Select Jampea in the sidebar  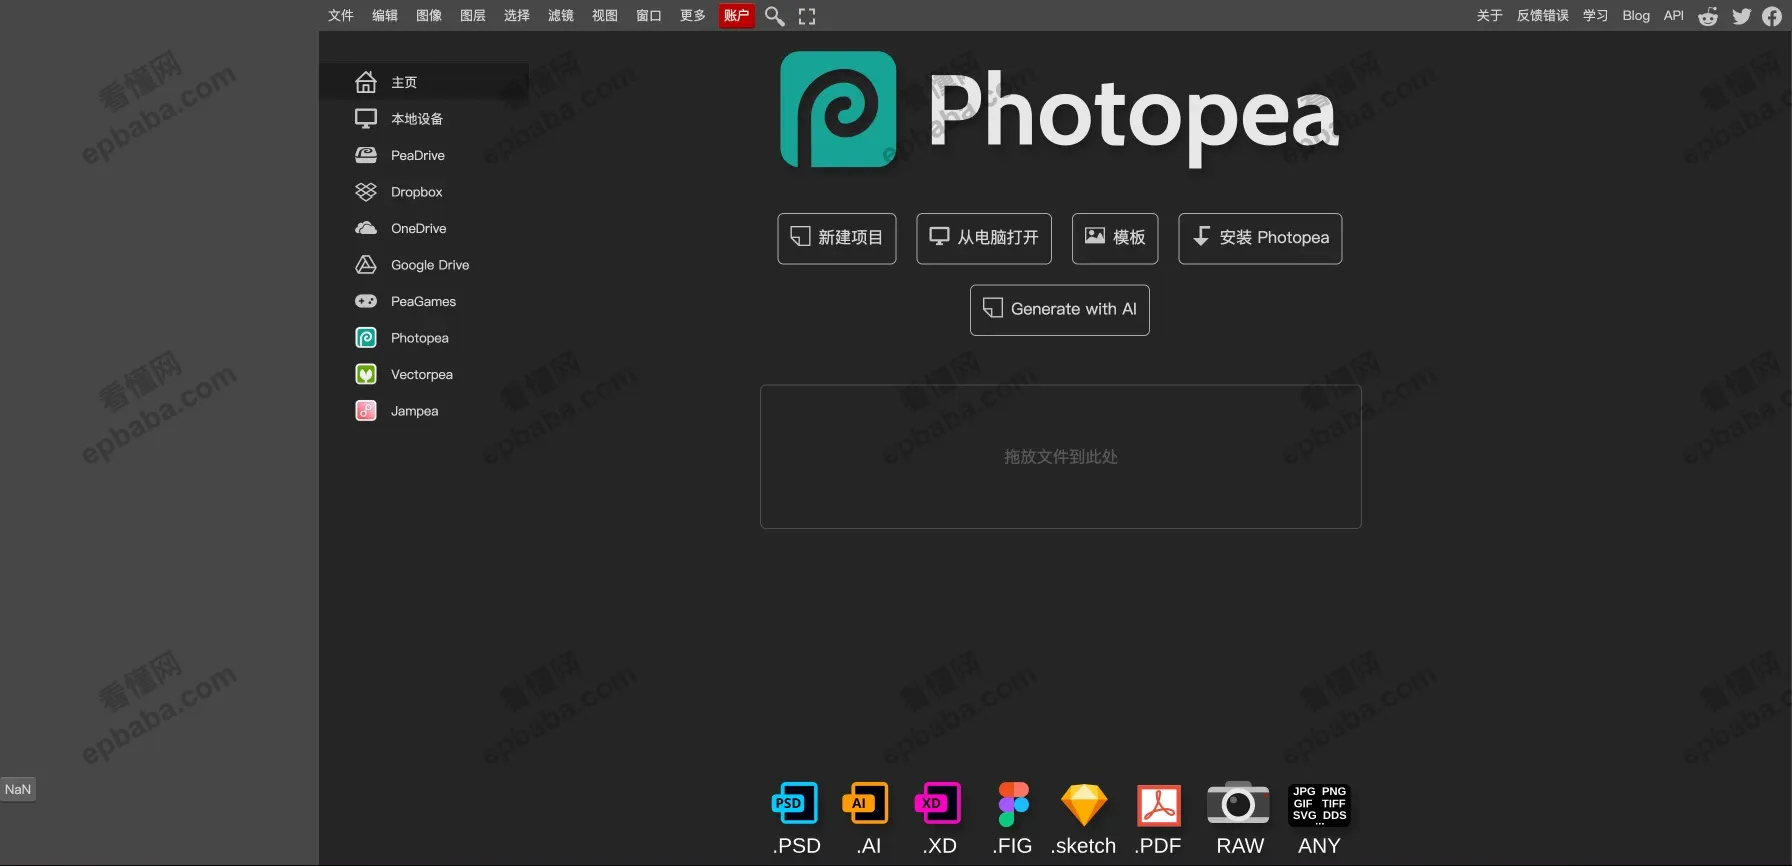pos(424,411)
